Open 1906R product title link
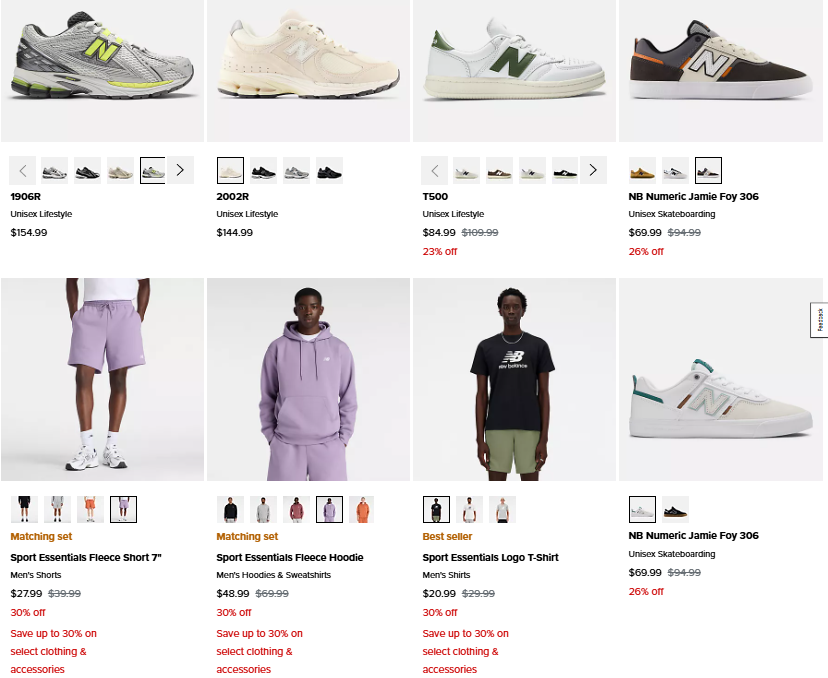828x678 pixels. pyautogui.click(x=25, y=196)
